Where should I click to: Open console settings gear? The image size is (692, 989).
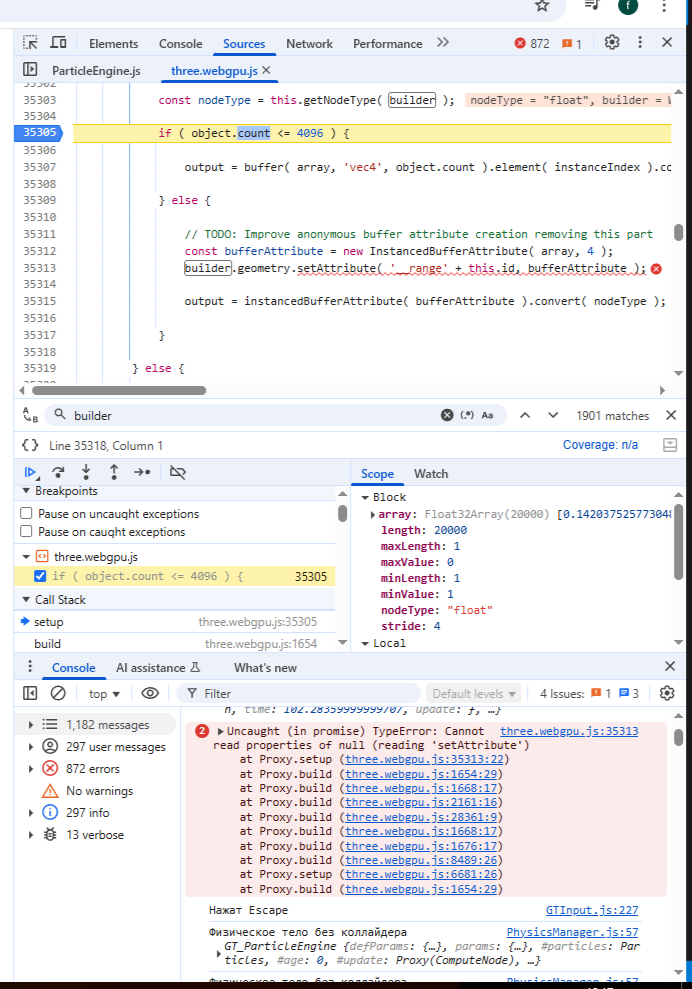[667, 693]
